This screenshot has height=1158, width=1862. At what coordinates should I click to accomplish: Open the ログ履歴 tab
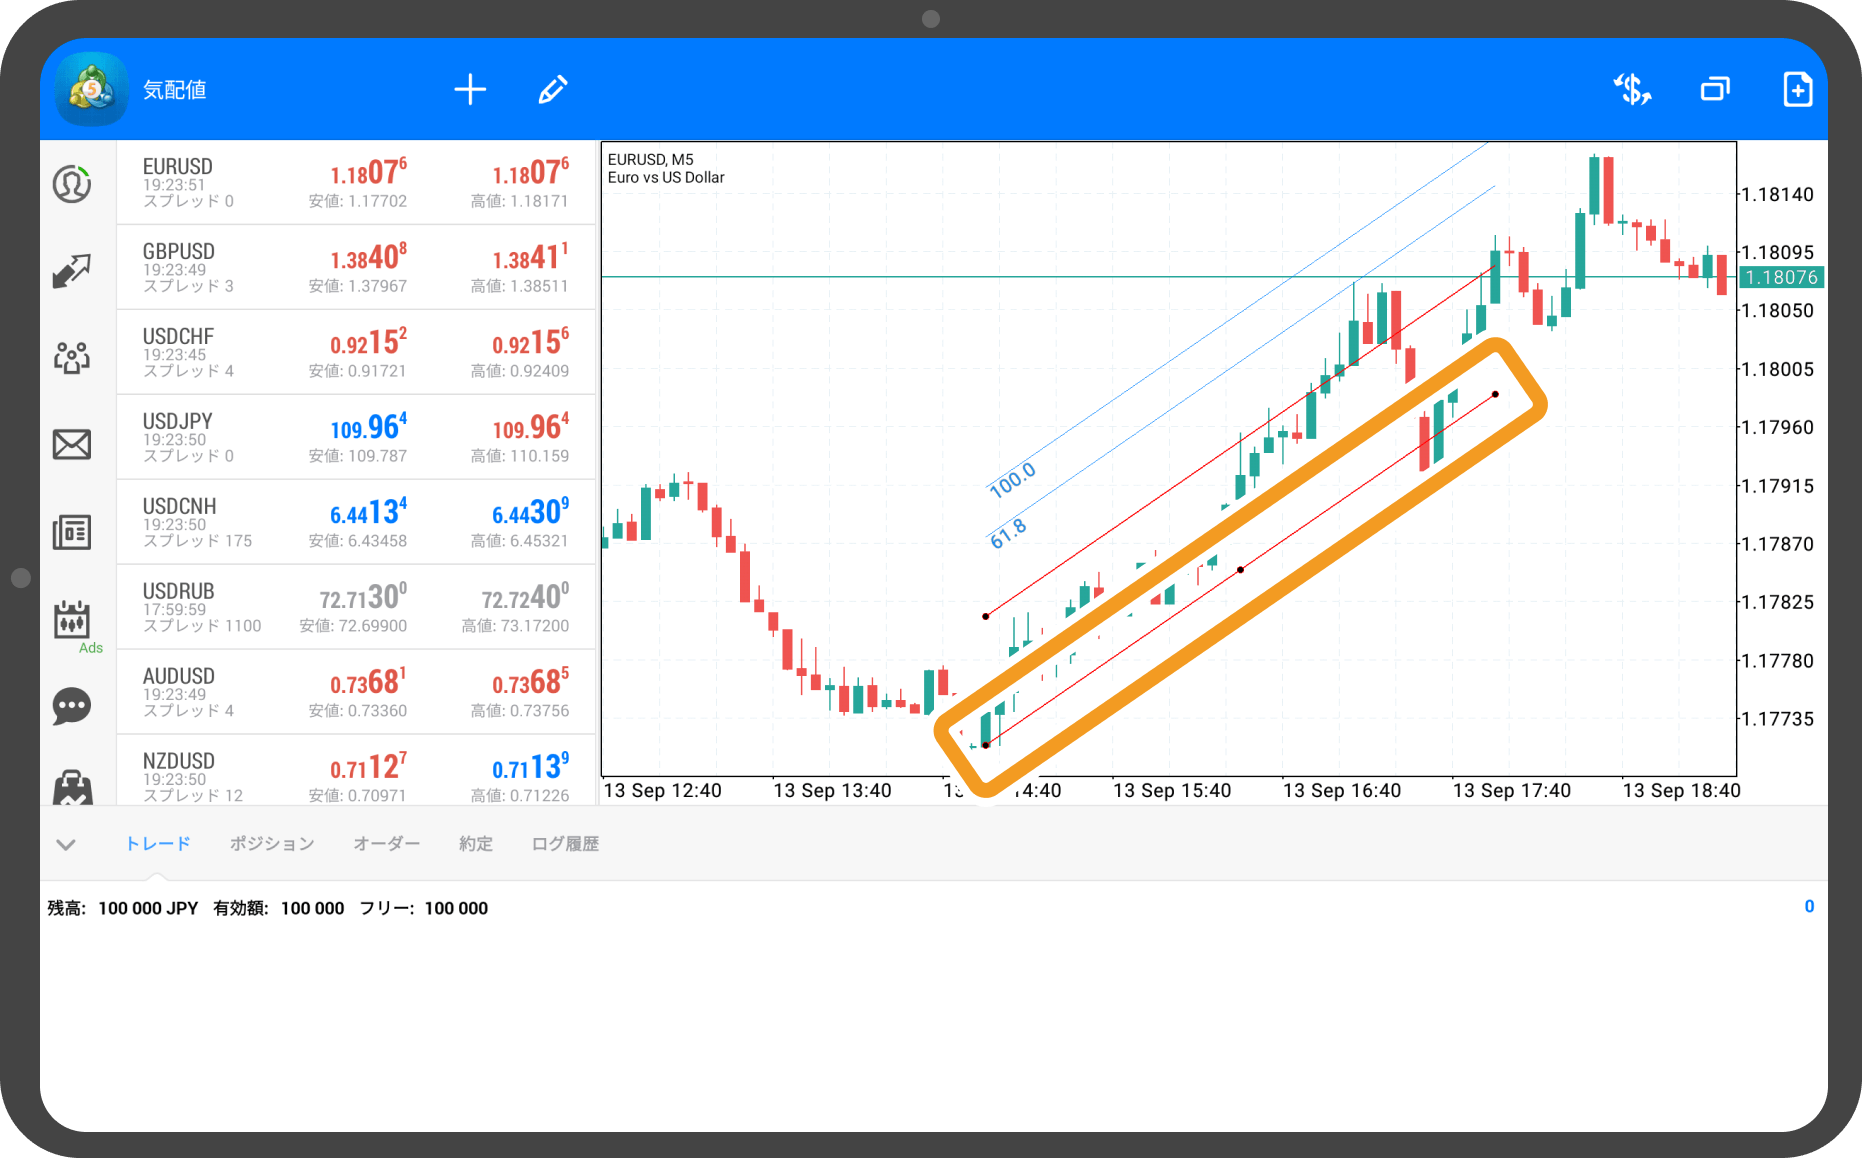click(x=565, y=844)
